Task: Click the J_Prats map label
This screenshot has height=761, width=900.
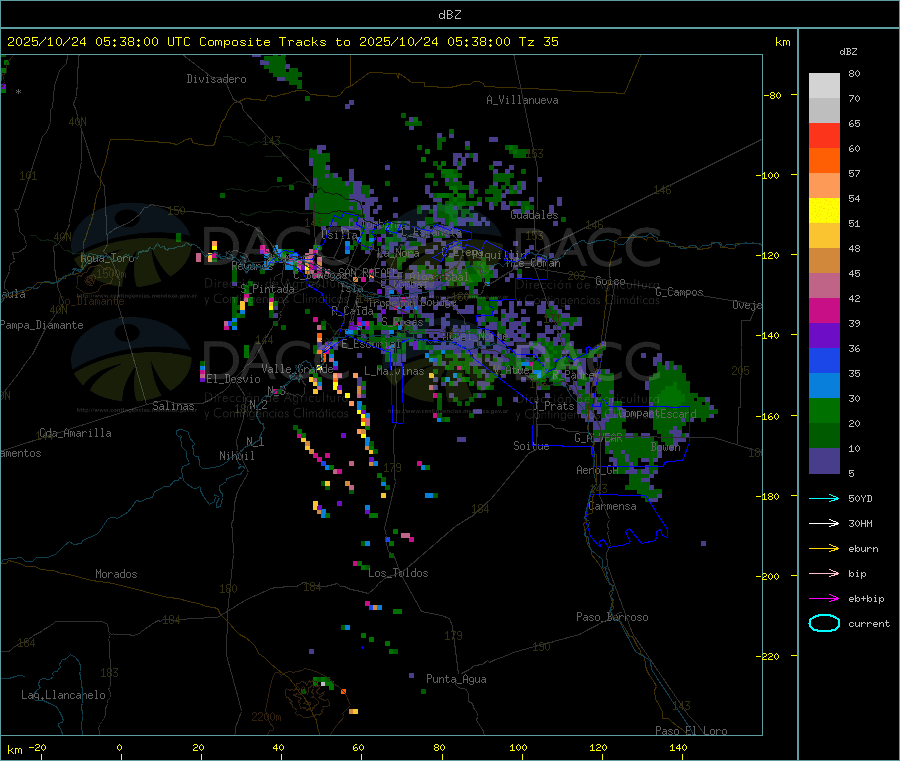Action: (553, 406)
